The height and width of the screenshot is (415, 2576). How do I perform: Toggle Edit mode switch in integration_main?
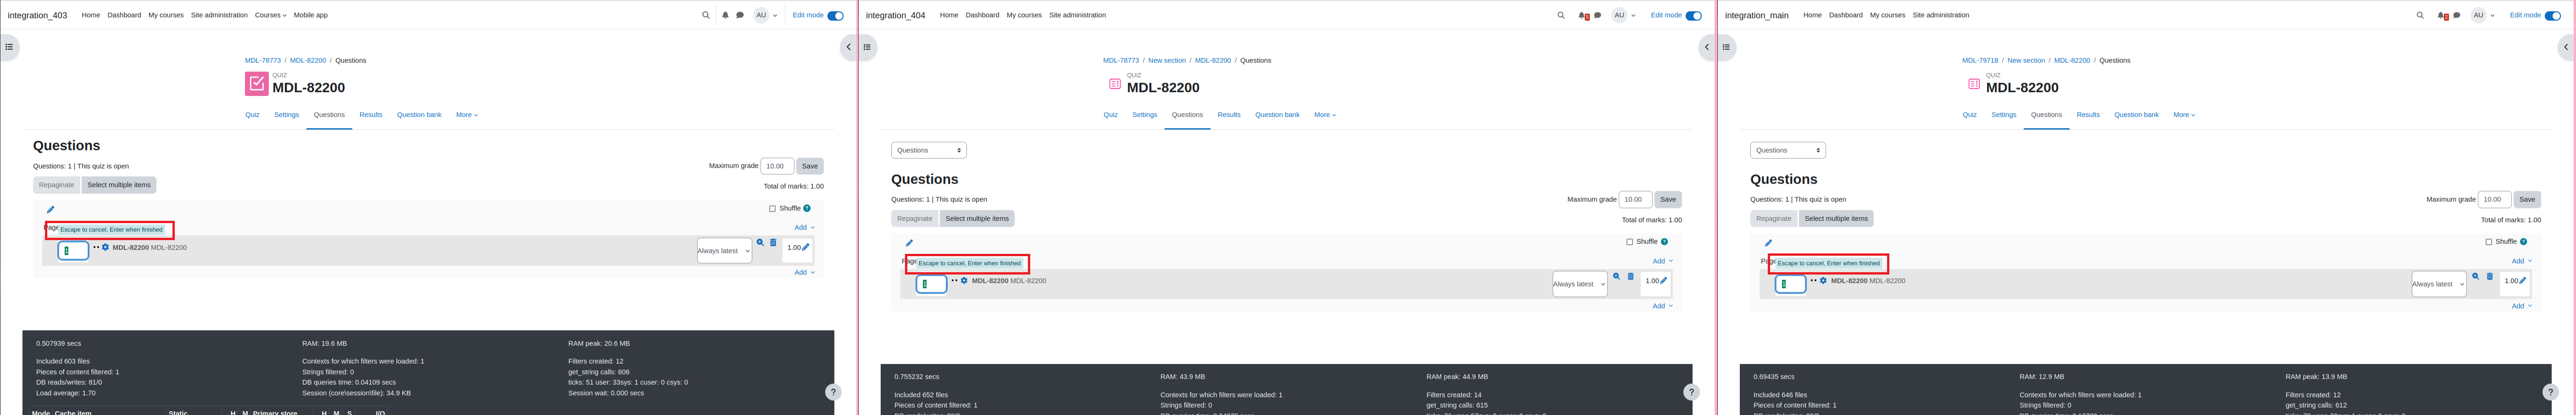(2552, 15)
